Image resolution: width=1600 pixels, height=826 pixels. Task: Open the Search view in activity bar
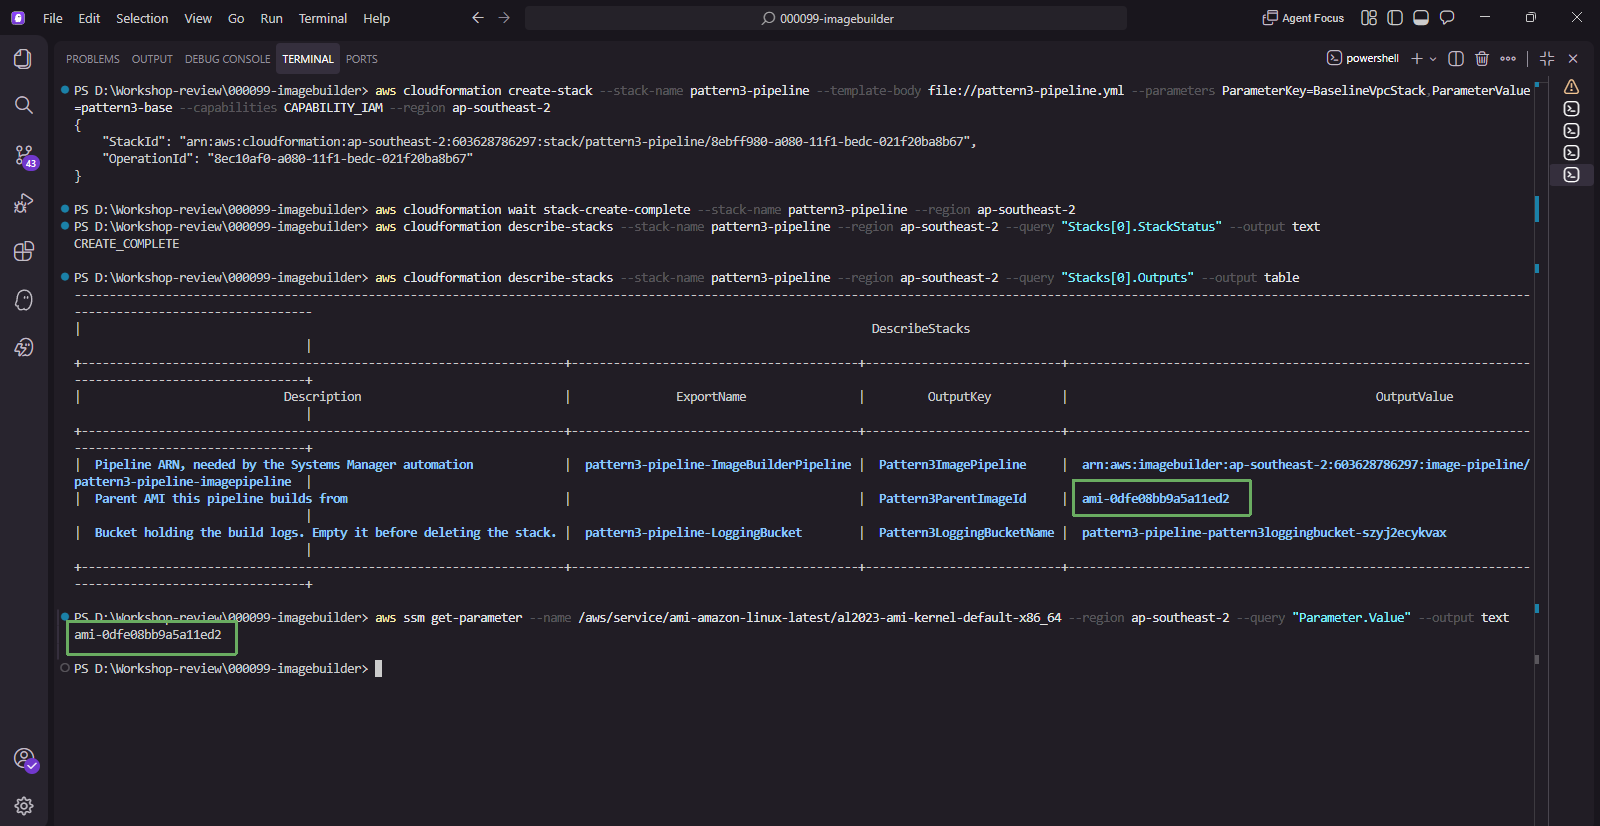(23, 105)
